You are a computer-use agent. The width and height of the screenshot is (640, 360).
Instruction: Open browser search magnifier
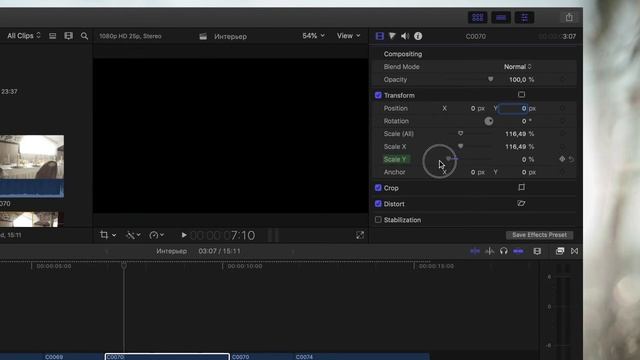point(84,36)
